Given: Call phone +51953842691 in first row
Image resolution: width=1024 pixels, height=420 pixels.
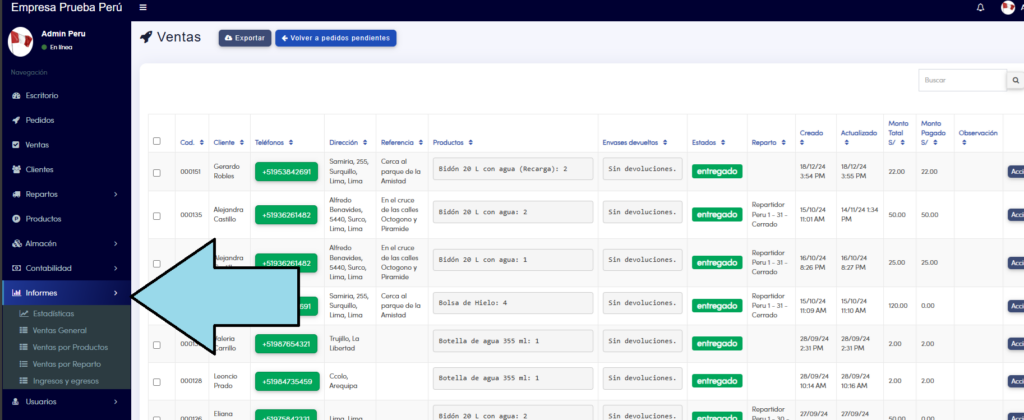Looking at the screenshot, I should pos(287,172).
